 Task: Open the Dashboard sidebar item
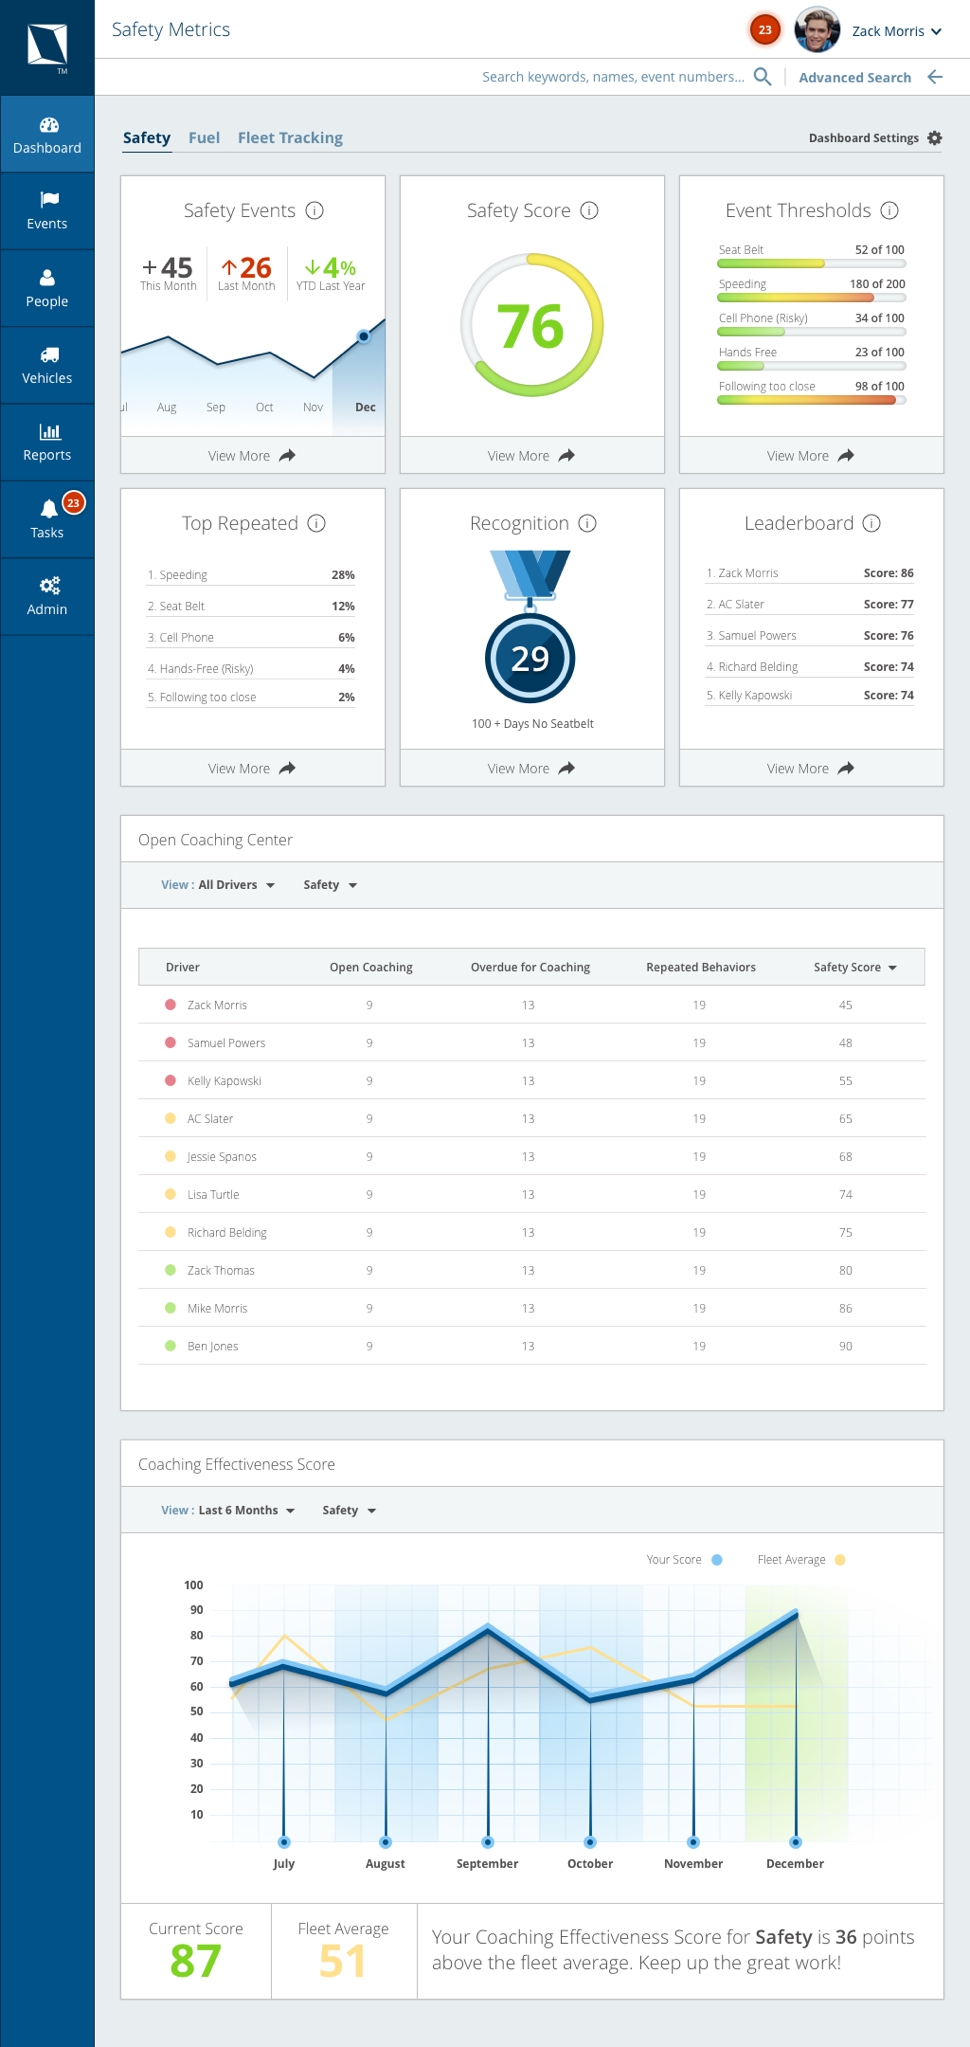pyautogui.click(x=47, y=135)
